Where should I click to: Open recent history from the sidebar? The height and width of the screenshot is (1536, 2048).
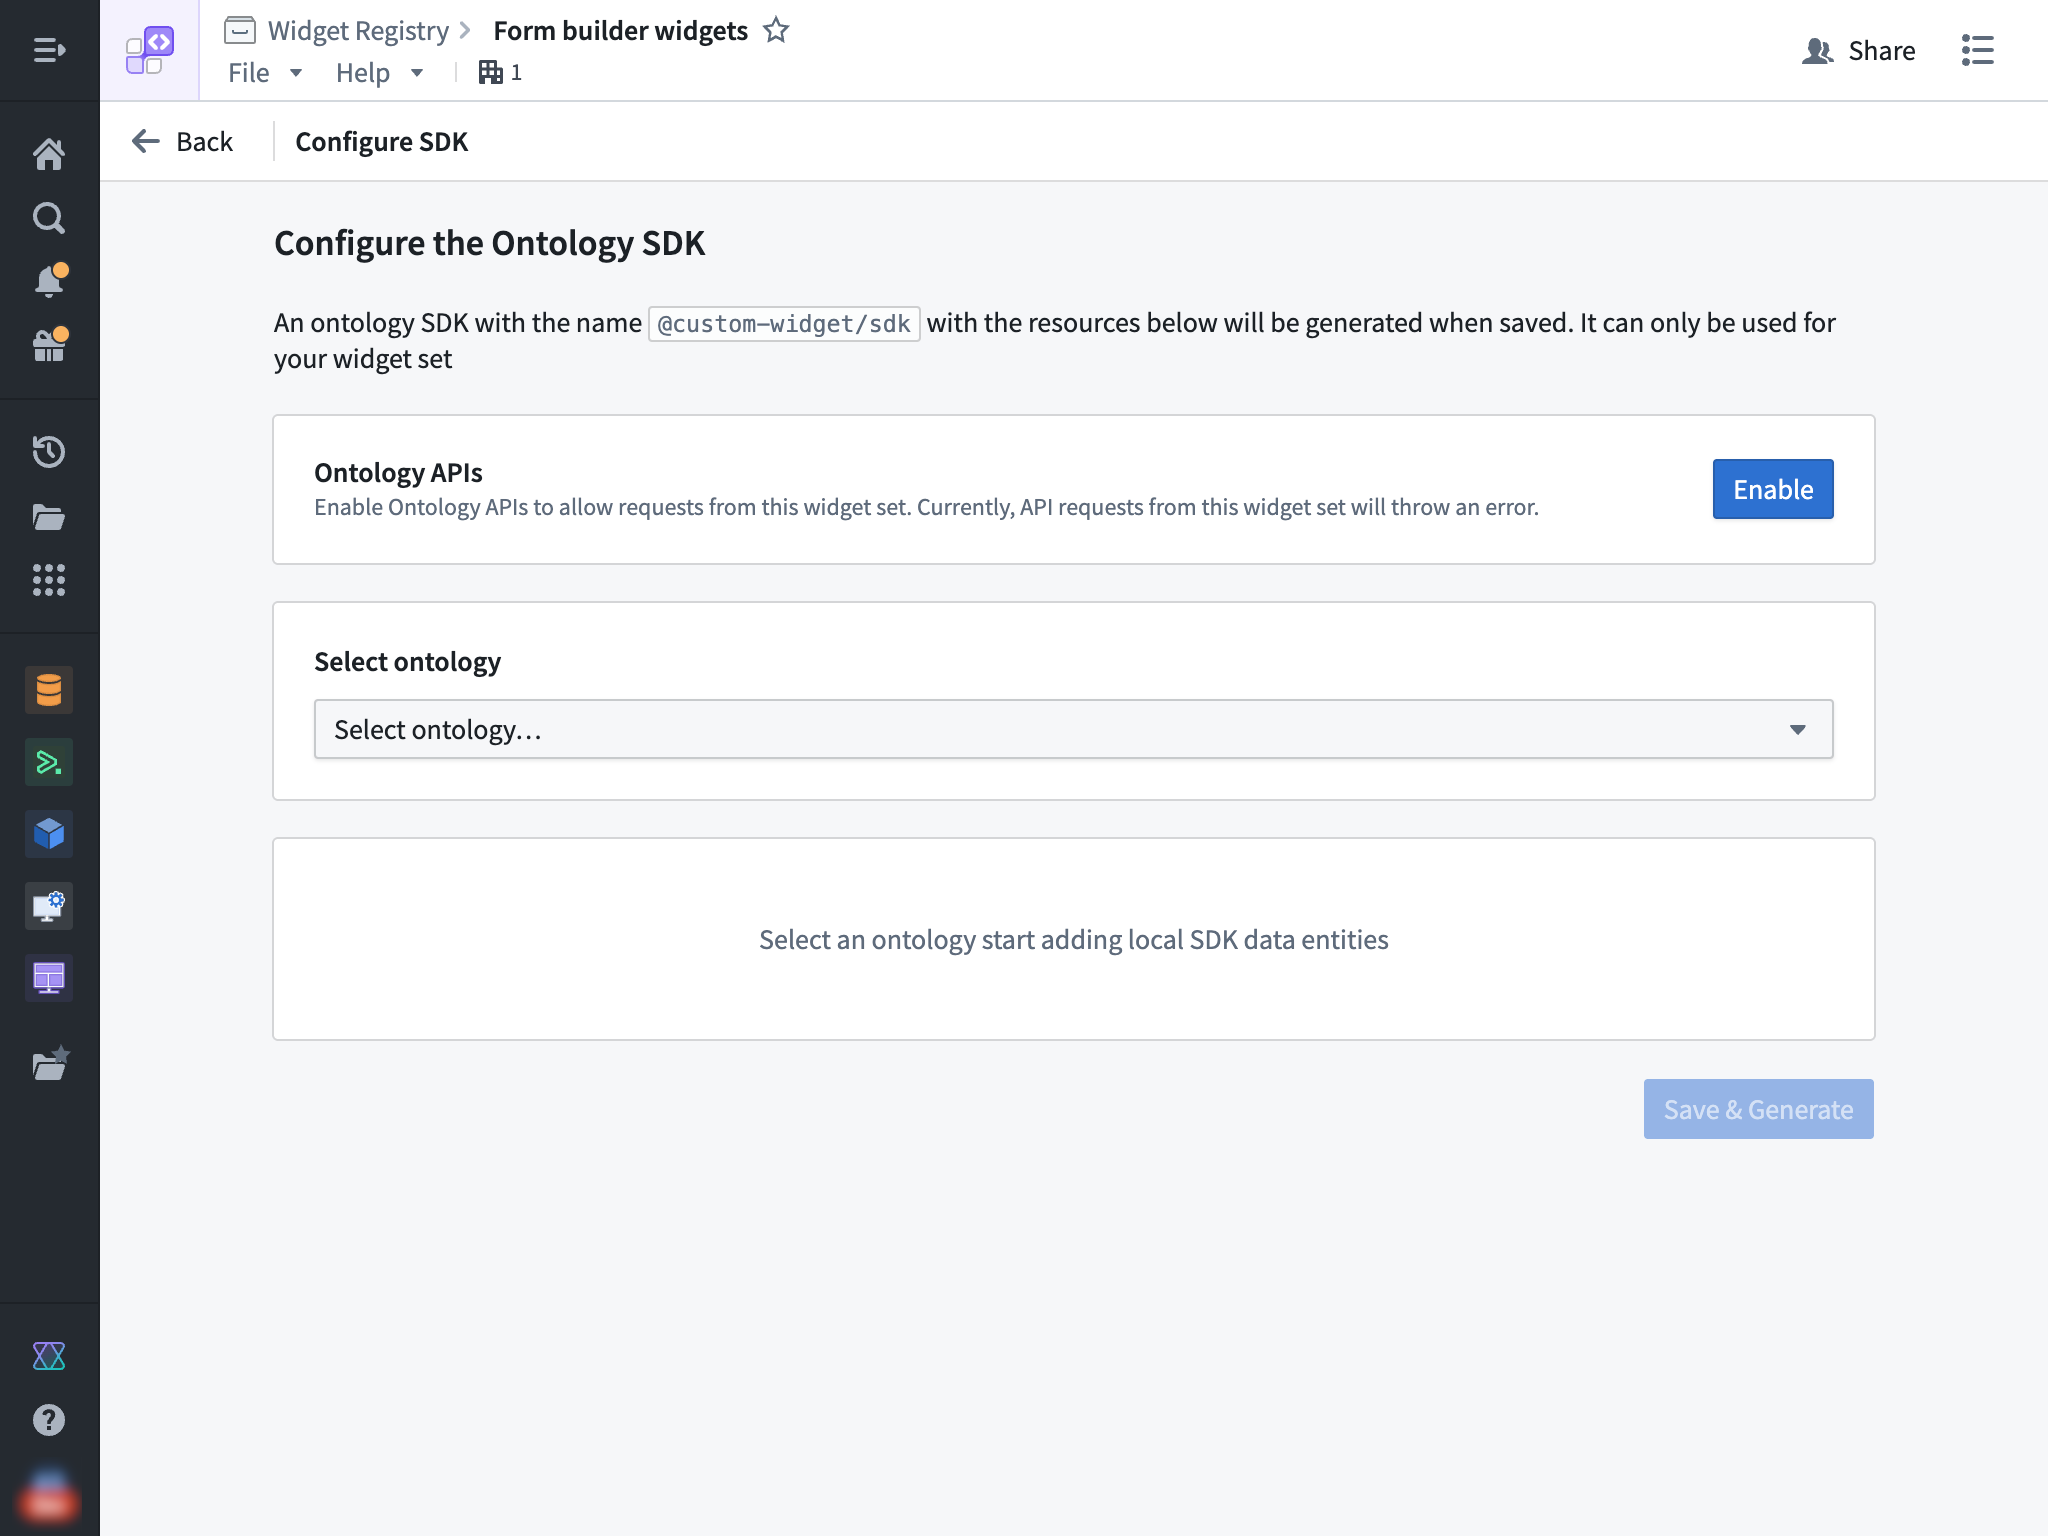coord(48,451)
